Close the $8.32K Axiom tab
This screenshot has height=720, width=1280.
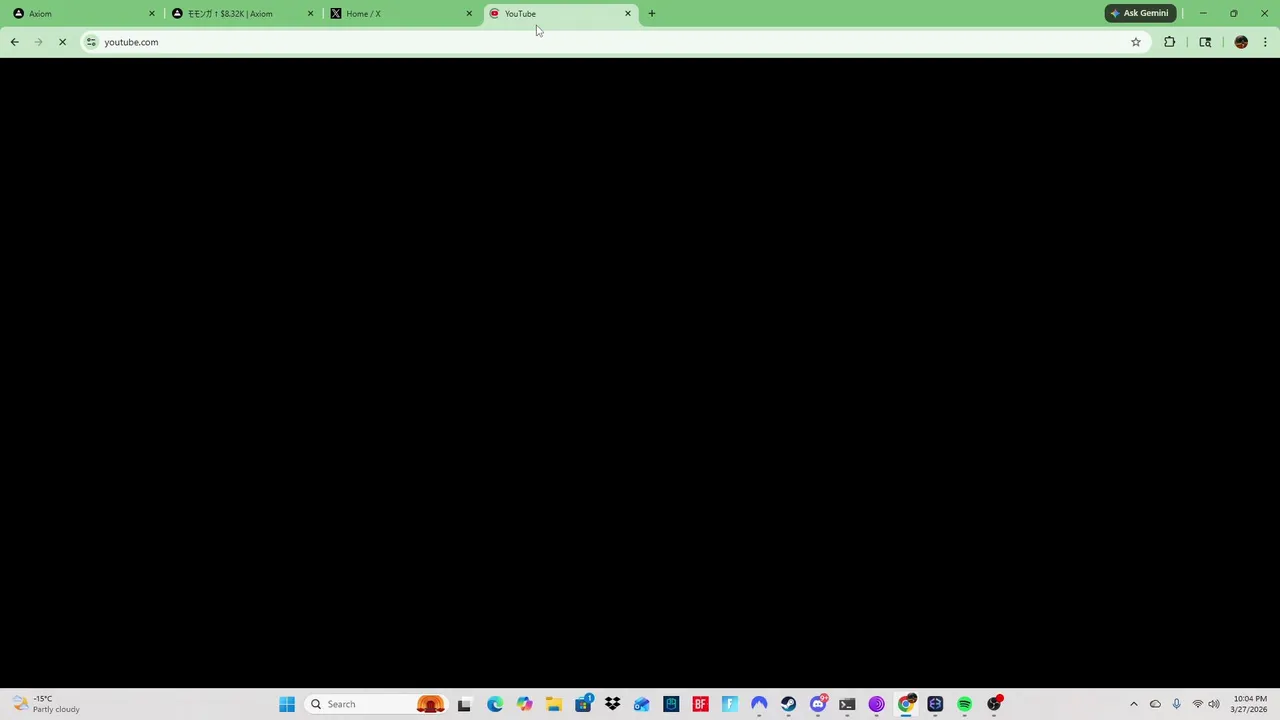click(x=310, y=14)
